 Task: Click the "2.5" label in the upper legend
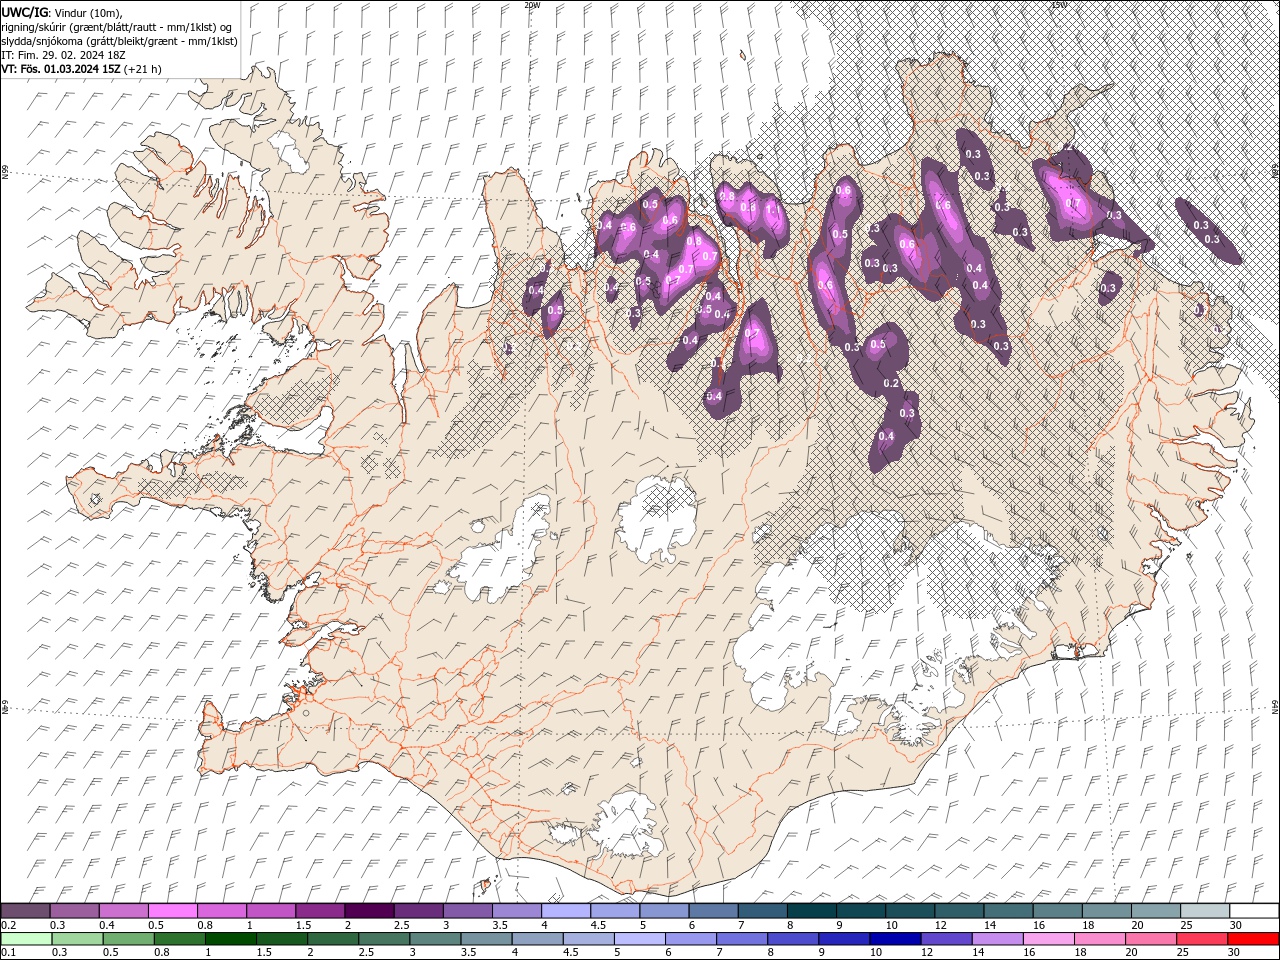click(402, 925)
